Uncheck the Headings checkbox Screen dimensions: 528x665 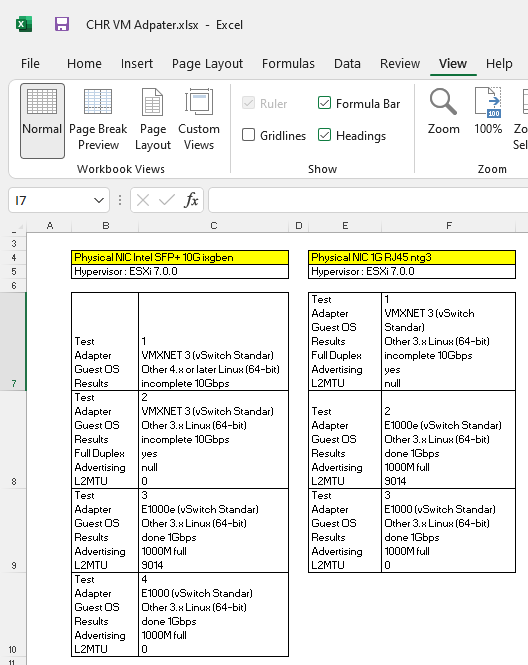point(324,135)
